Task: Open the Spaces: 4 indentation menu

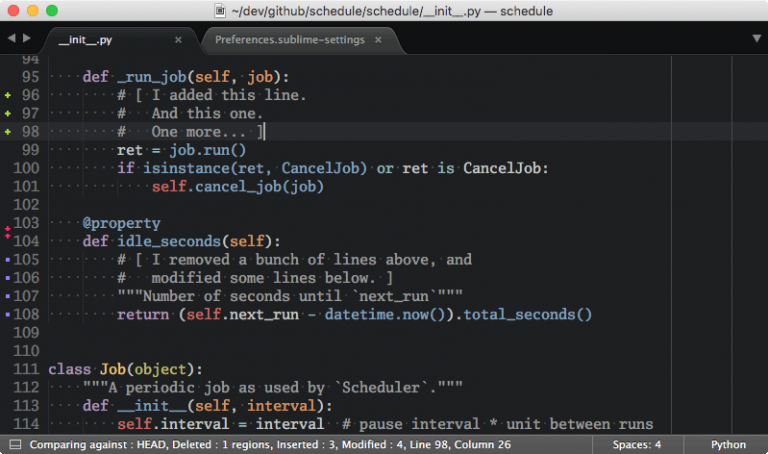Action: click(637, 444)
